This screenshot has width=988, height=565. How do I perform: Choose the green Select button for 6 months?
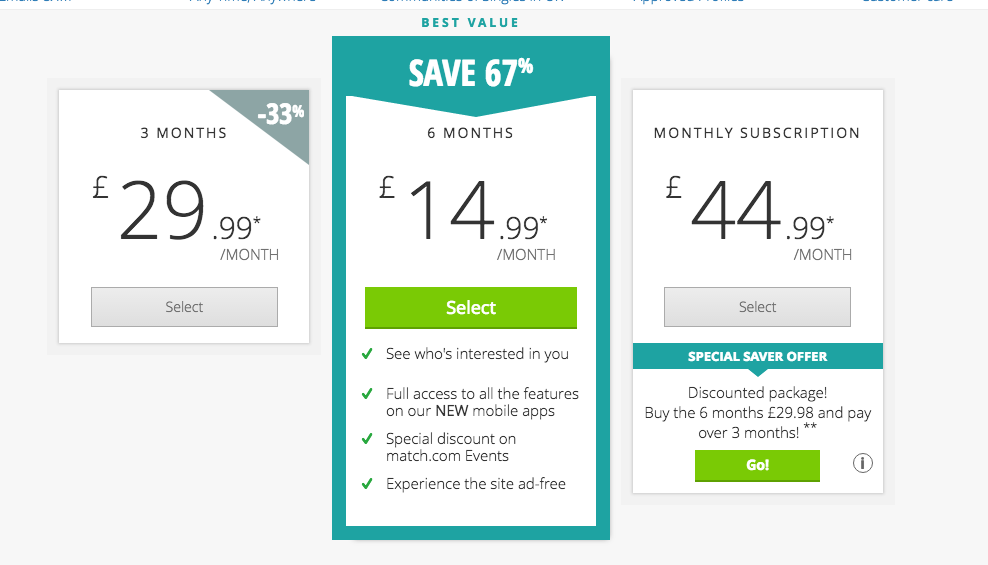(x=471, y=307)
